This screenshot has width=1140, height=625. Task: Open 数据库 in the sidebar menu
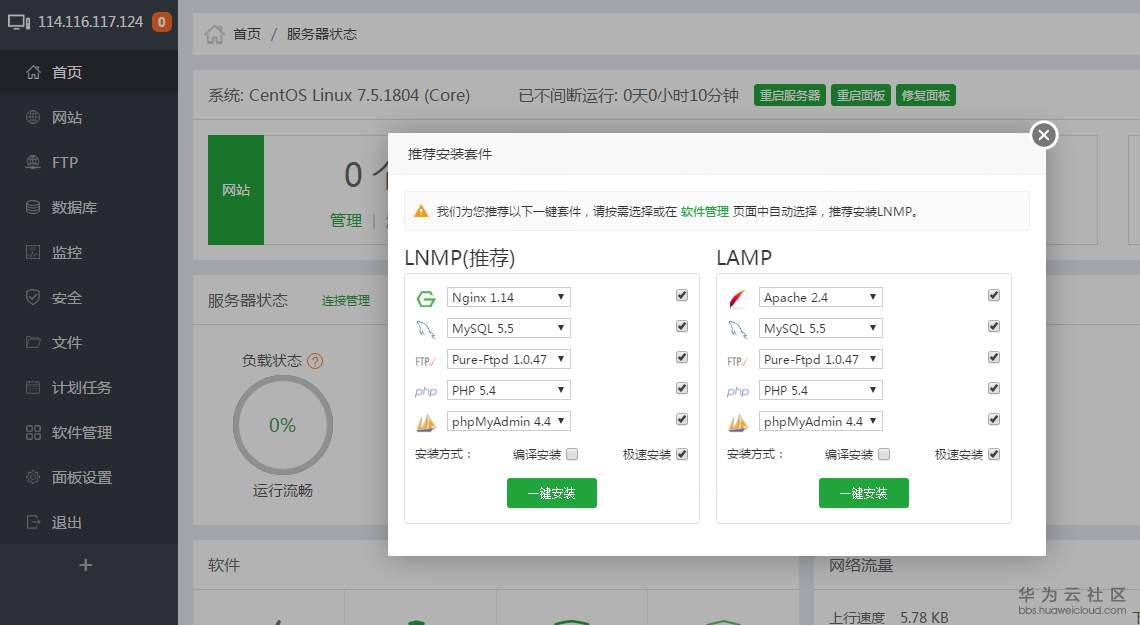tap(89, 207)
